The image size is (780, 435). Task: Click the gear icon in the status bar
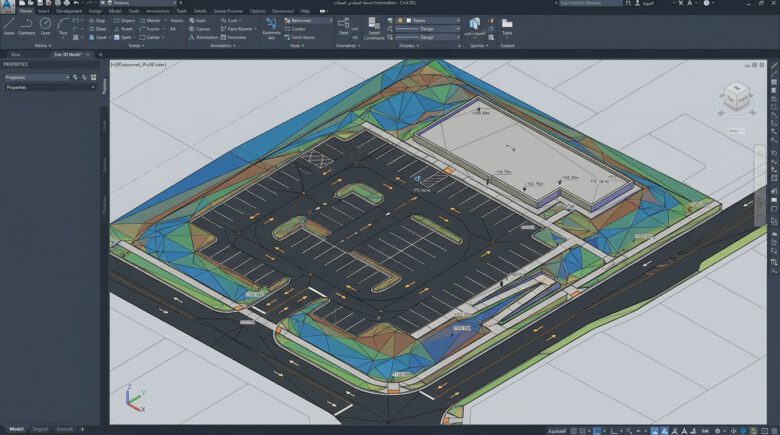coord(717,431)
